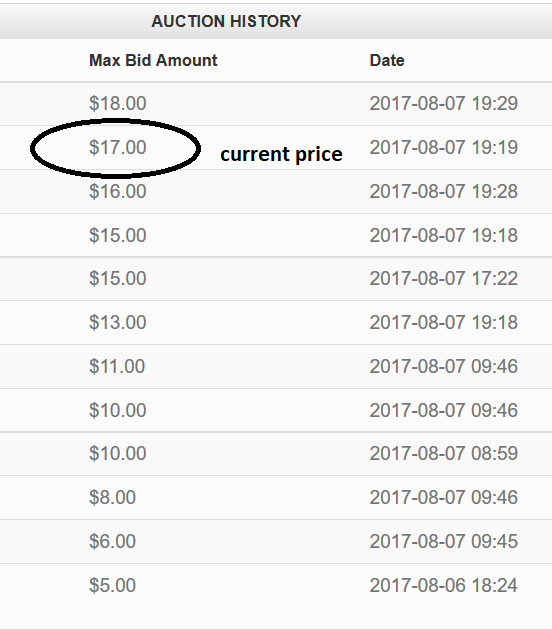The image size is (552, 630).
Task: Select the $15.00 bid at 17:22
Action: pyautogui.click(x=117, y=278)
